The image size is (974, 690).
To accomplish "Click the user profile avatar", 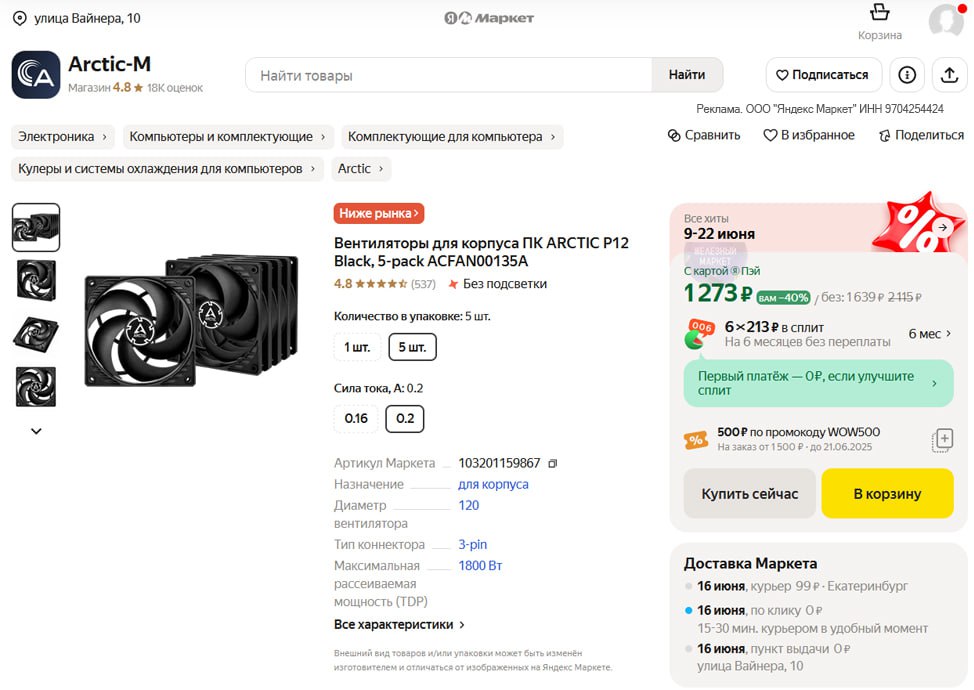I will 945,21.
